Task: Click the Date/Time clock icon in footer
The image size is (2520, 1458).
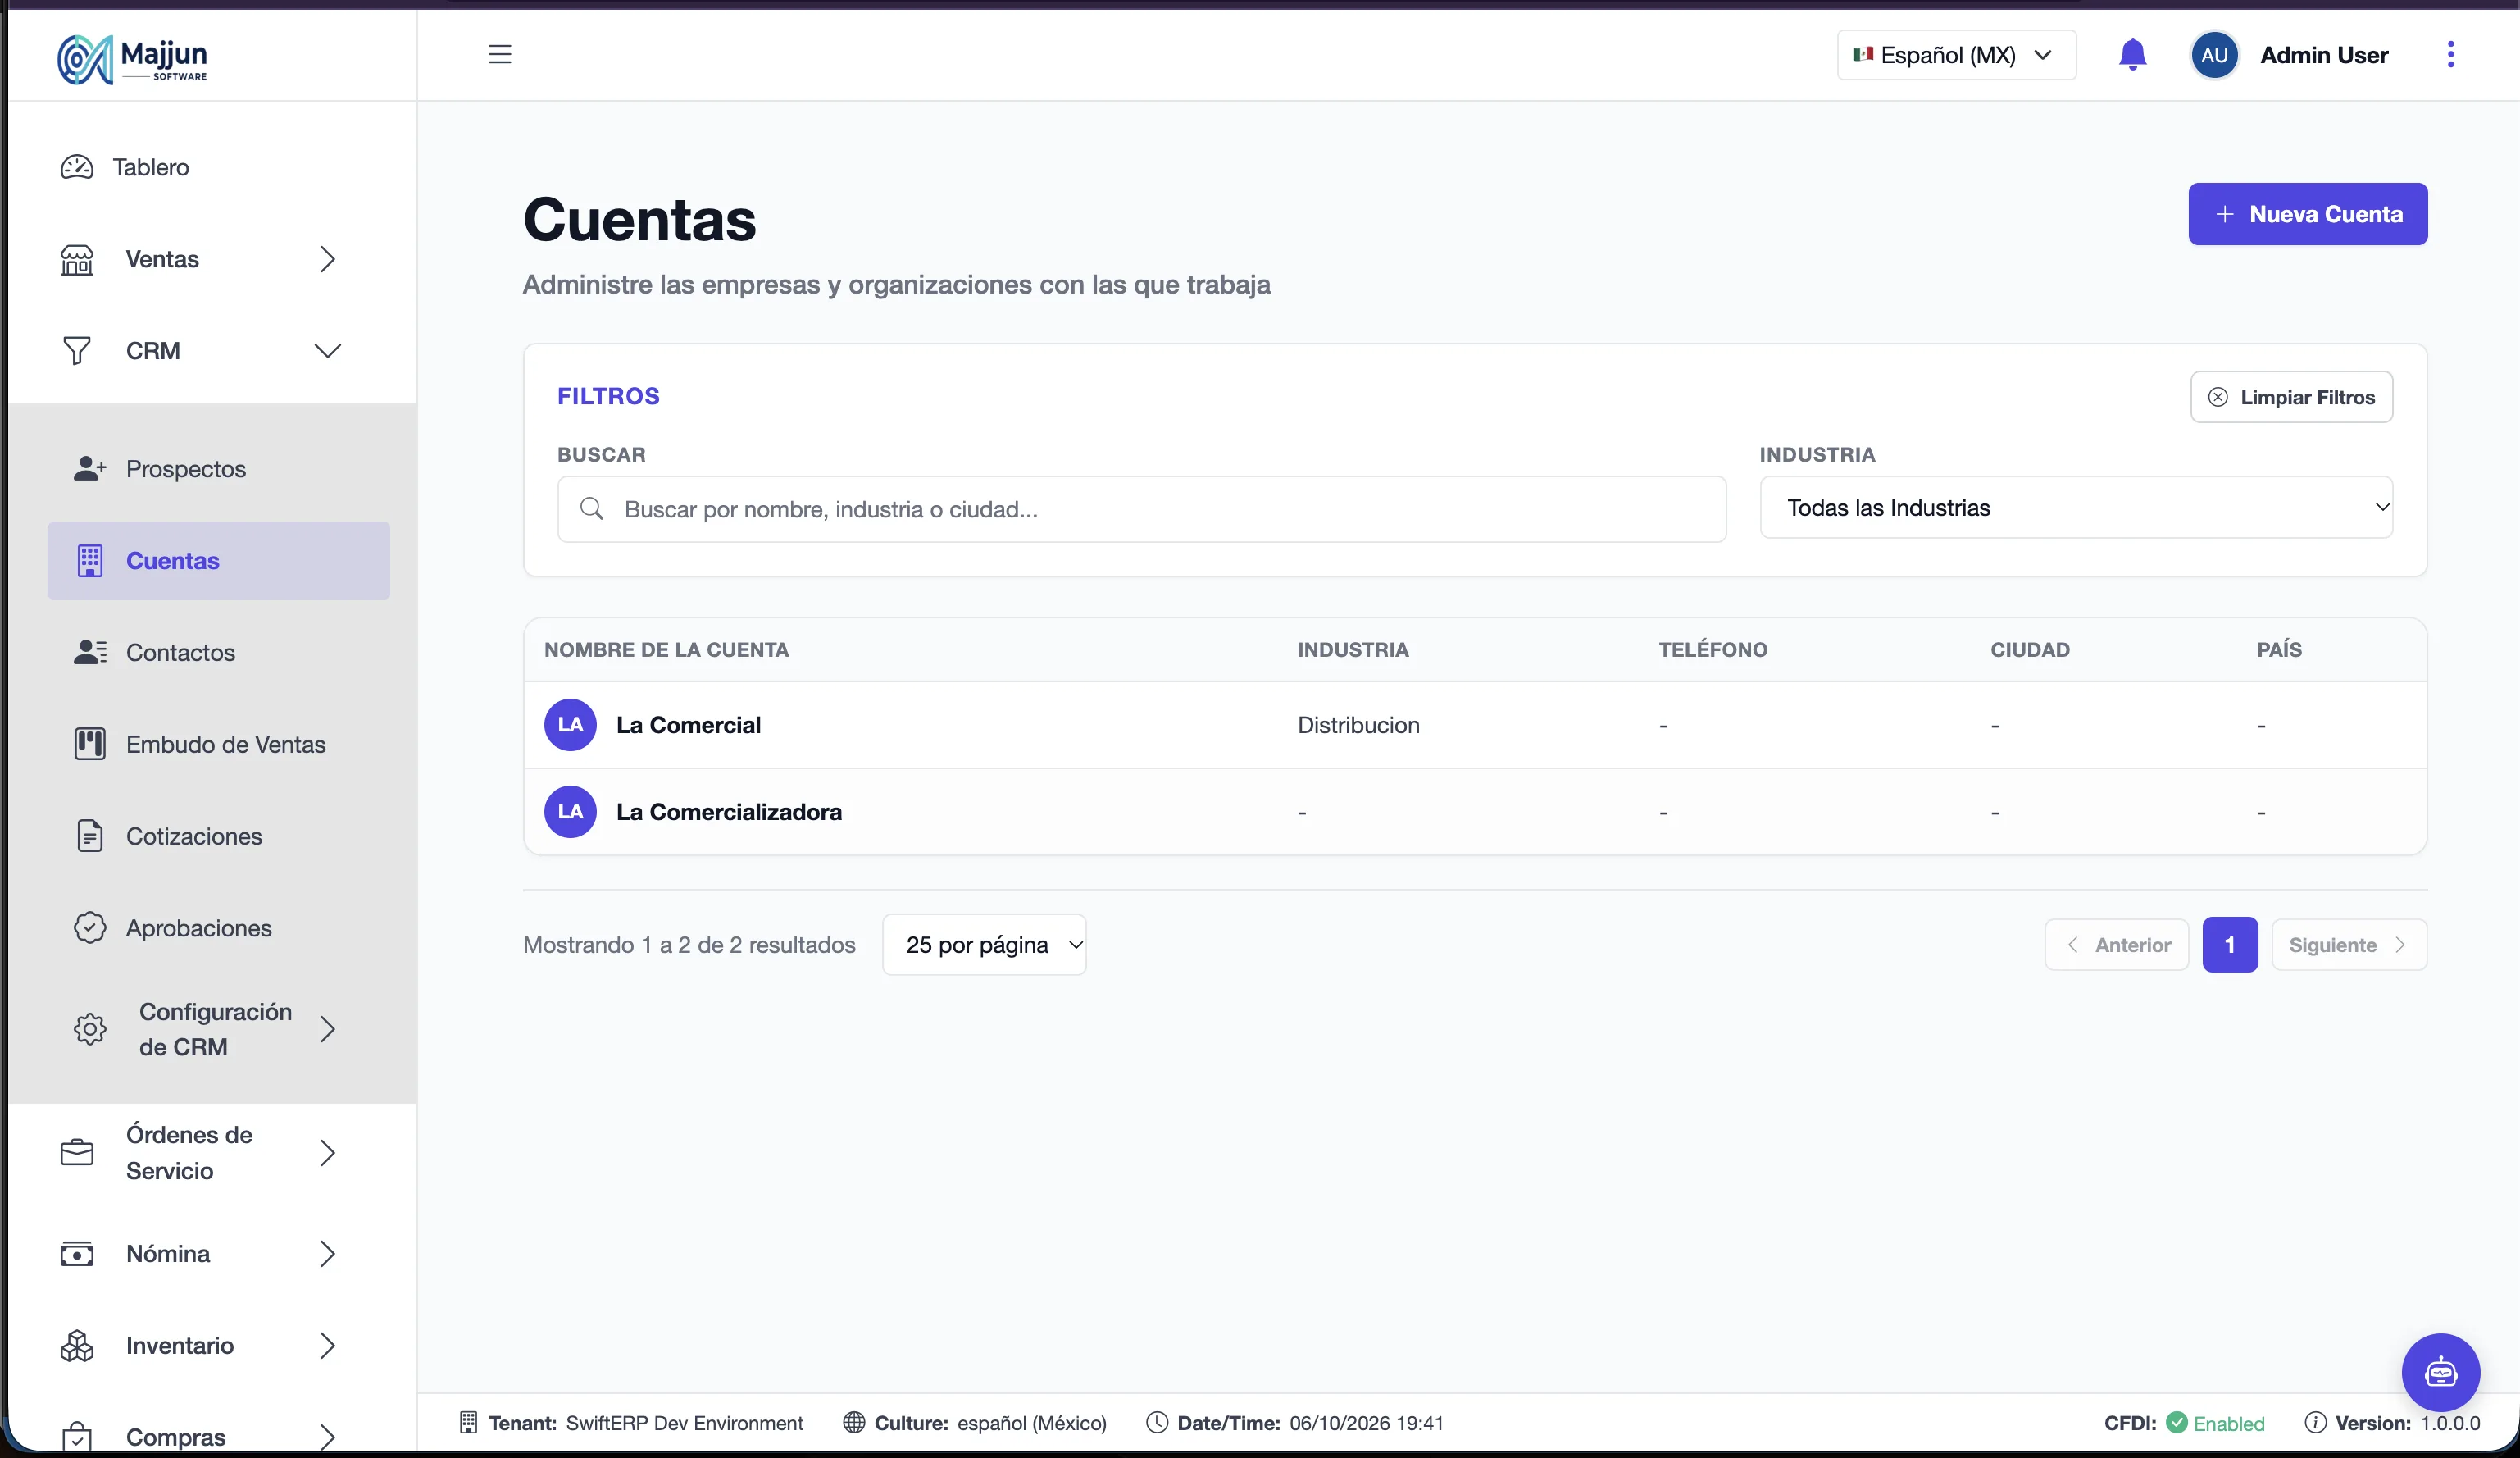Action: (x=1157, y=1423)
